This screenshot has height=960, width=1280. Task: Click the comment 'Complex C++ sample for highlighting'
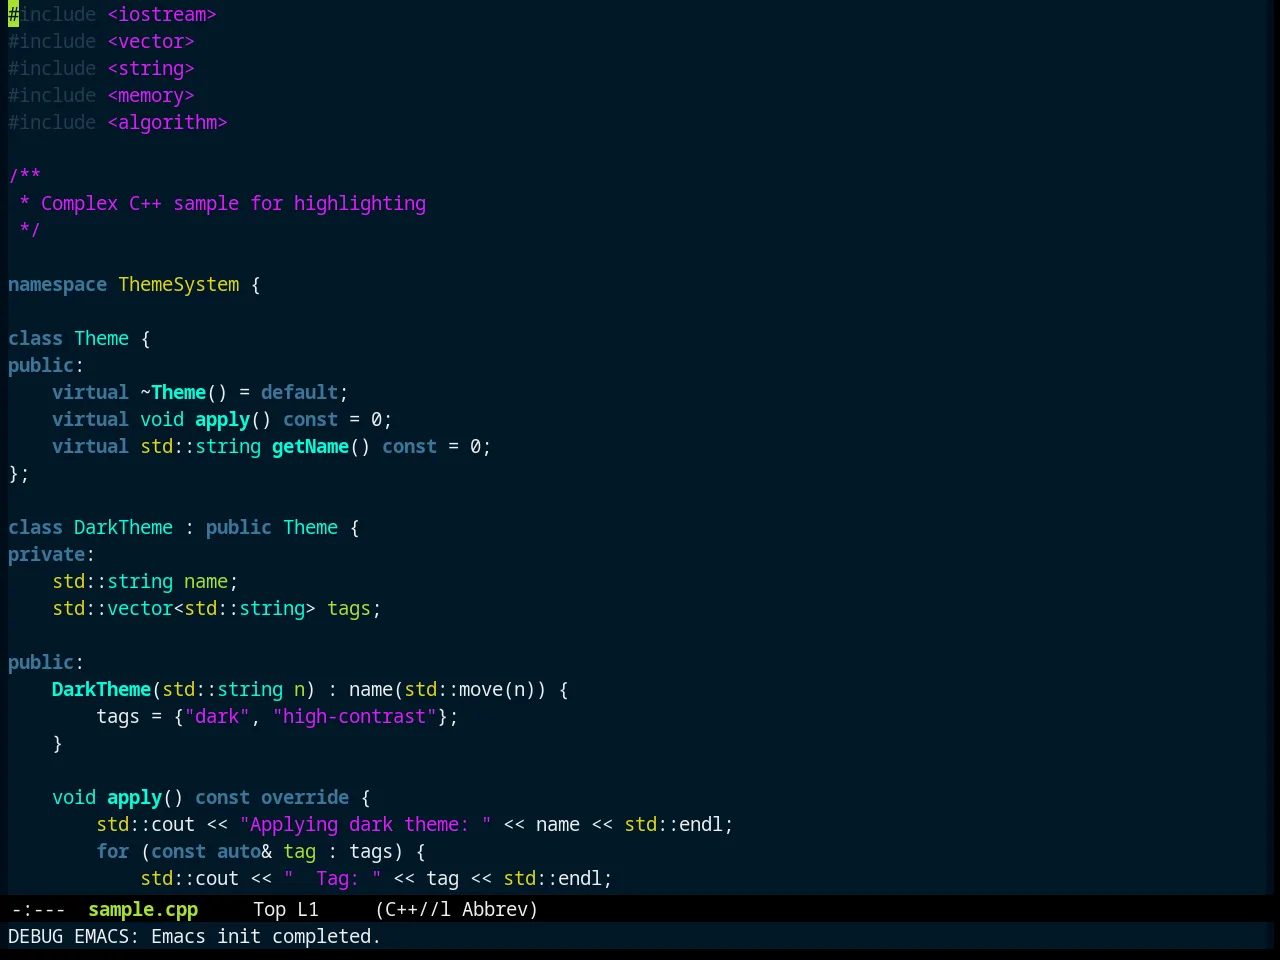tap(234, 203)
